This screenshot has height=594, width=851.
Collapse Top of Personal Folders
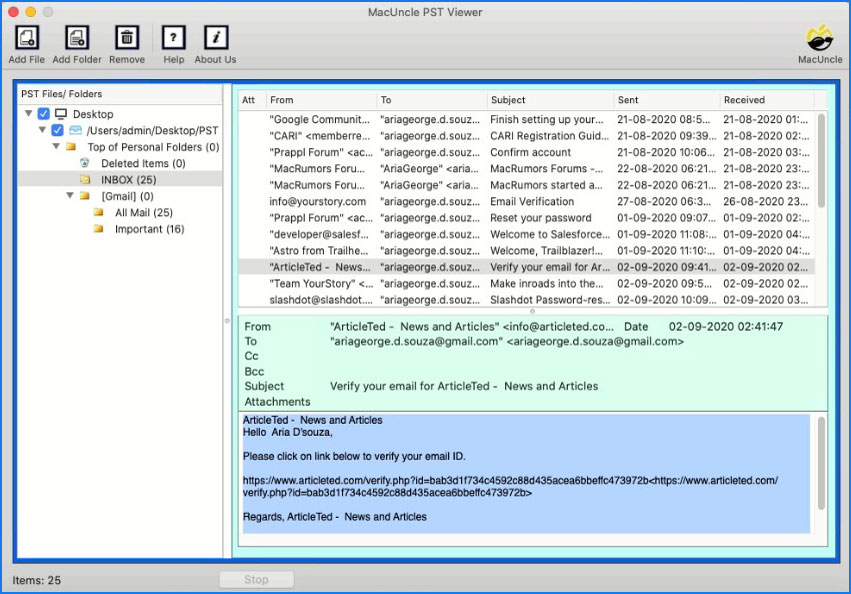(x=56, y=147)
